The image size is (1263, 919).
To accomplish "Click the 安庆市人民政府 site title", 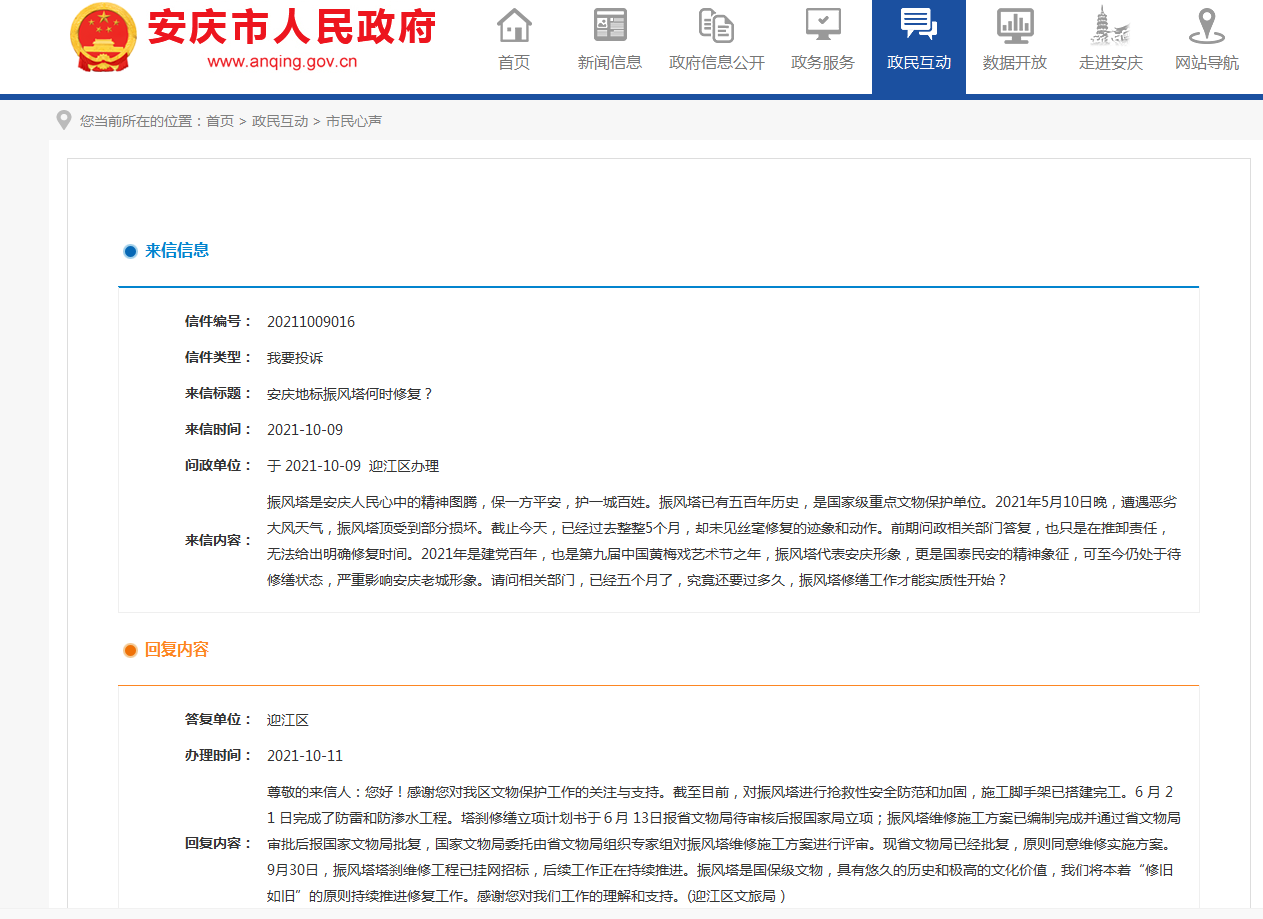I will click(x=292, y=27).
